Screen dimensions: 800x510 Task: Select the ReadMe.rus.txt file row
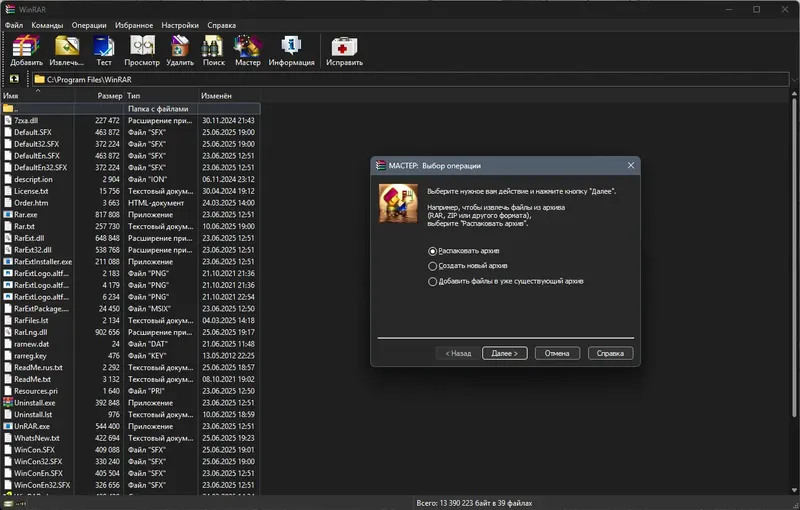[x=131, y=367]
